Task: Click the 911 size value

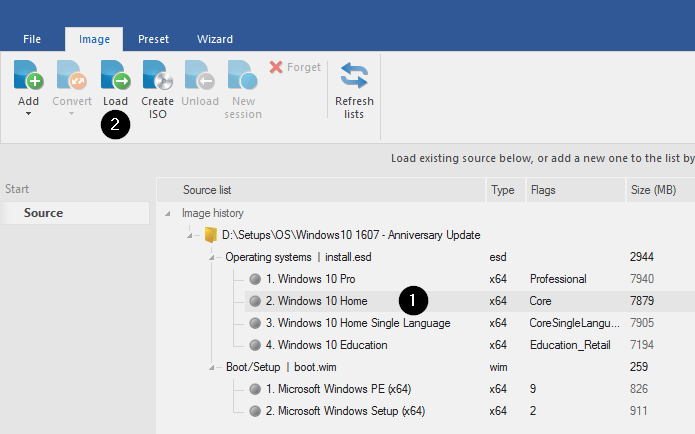Action: pos(638,411)
